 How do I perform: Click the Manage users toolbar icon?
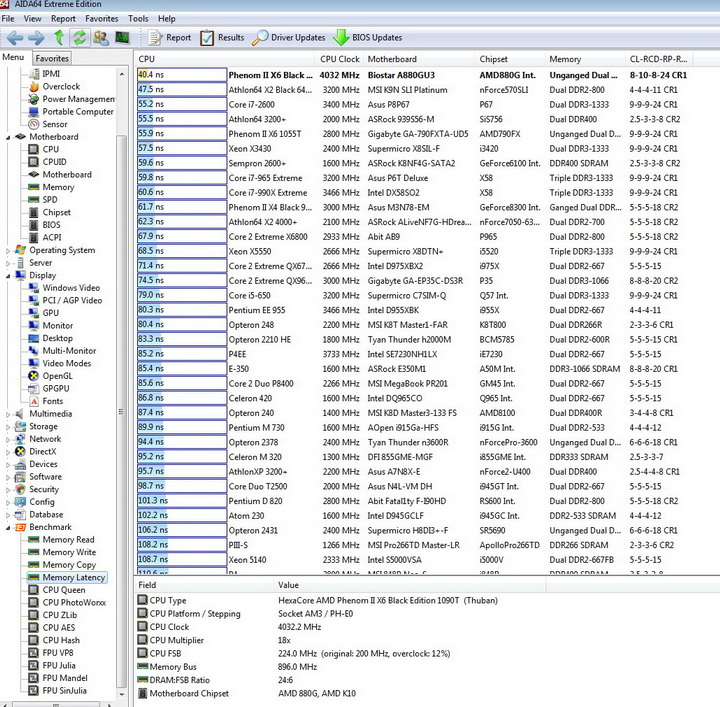point(101,37)
